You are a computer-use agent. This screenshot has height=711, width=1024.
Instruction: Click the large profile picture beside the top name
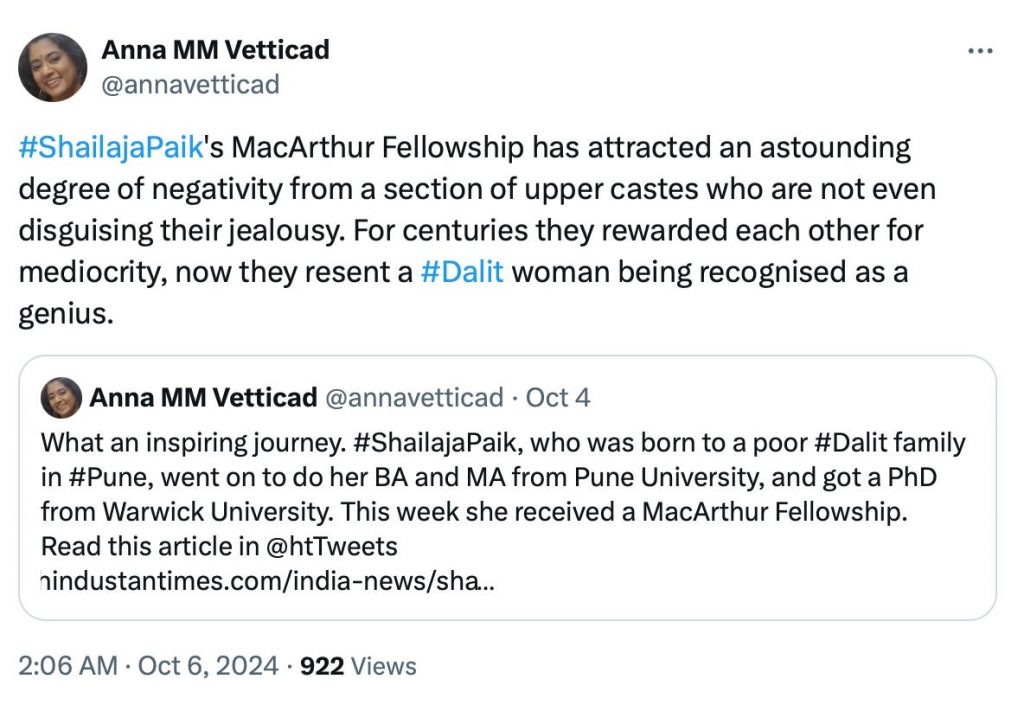53,67
